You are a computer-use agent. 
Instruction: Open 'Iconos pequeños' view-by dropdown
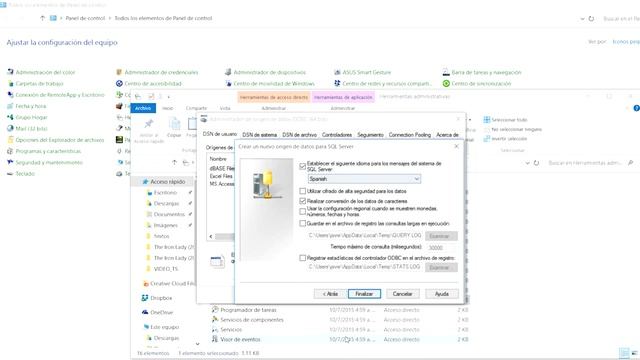(x=626, y=42)
